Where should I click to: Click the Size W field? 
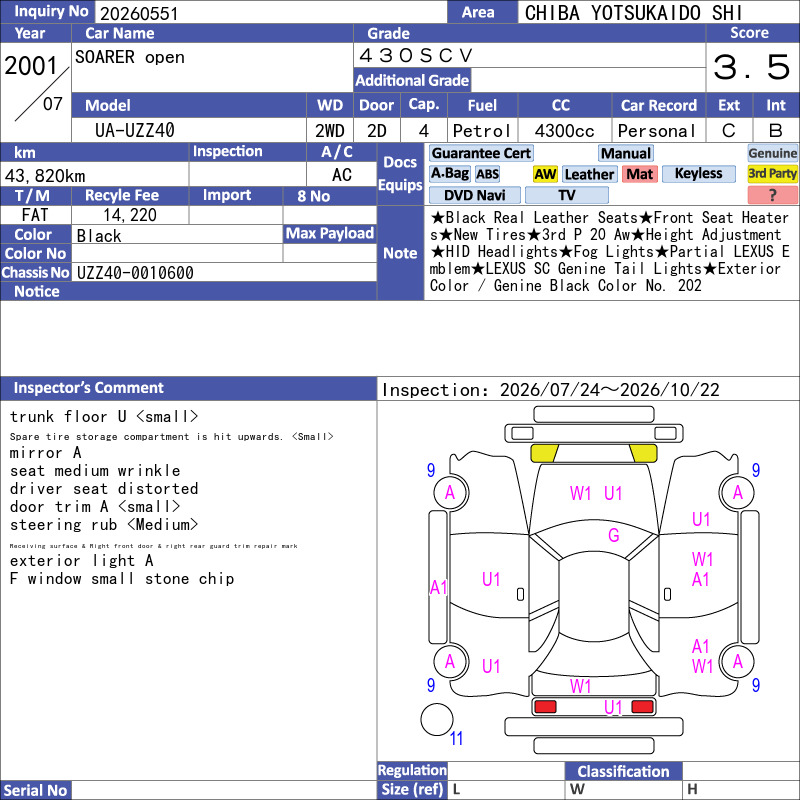[x=623, y=790]
